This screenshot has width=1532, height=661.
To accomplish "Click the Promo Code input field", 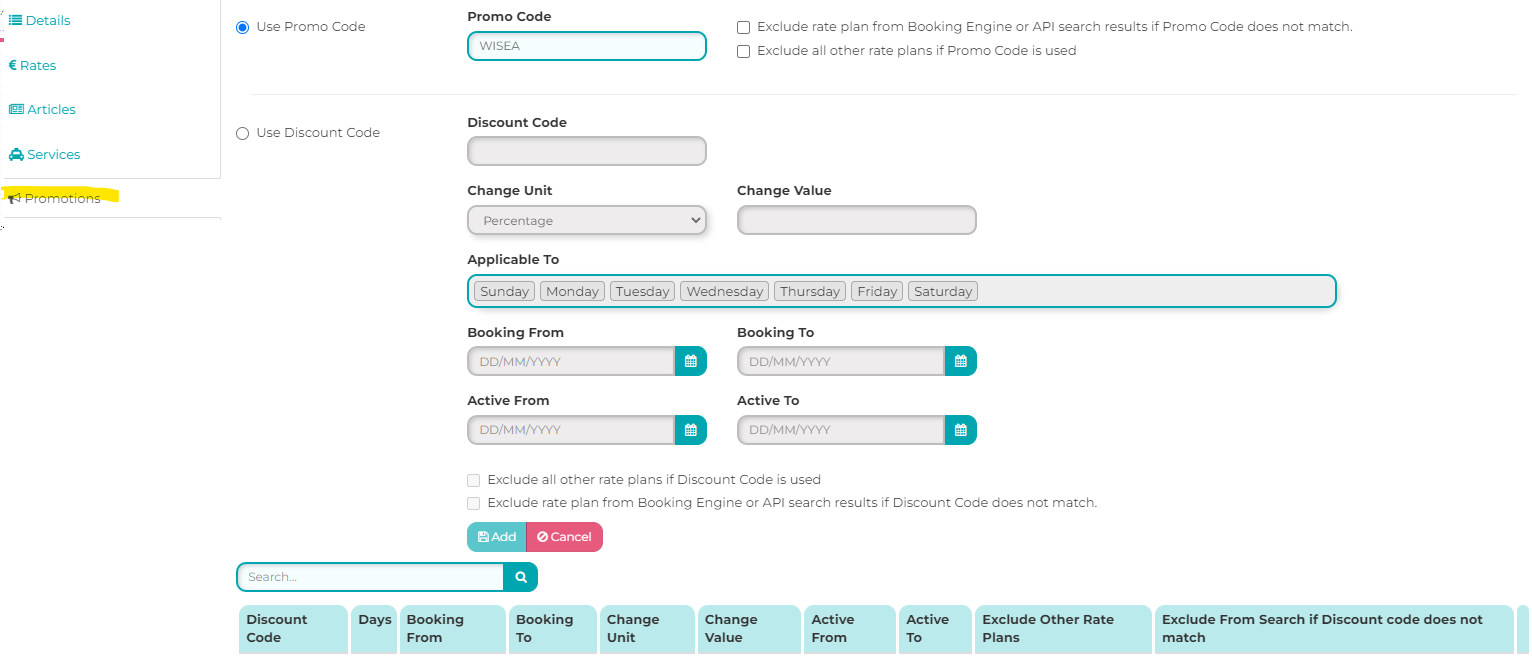I will (x=587, y=46).
